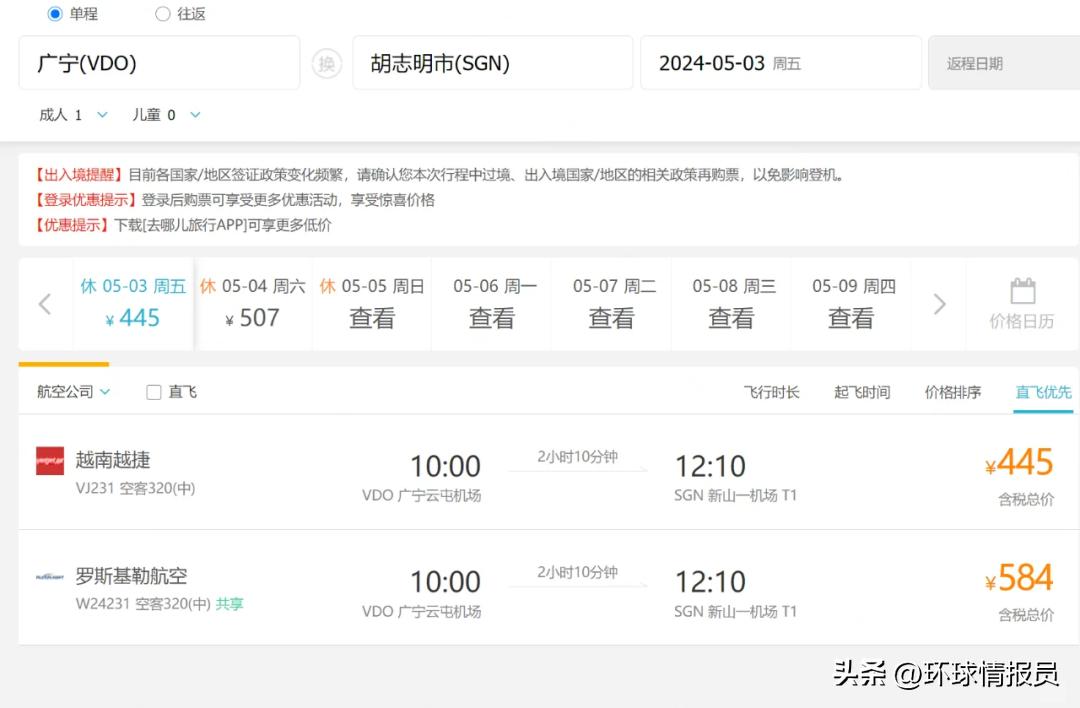Viewport: 1080px width, 708px height.
Task: Click the right arrow to see later dates
Action: tap(938, 304)
